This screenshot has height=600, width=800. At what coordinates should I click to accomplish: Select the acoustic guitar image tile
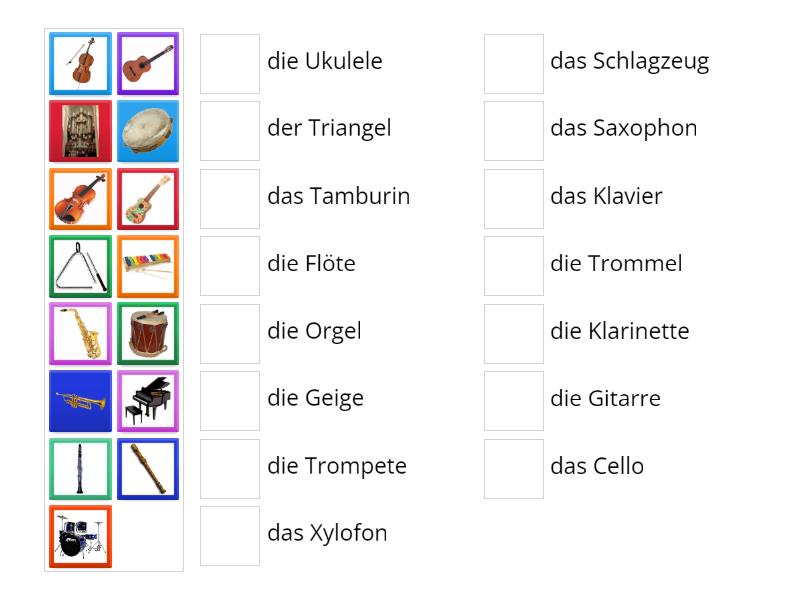147,63
